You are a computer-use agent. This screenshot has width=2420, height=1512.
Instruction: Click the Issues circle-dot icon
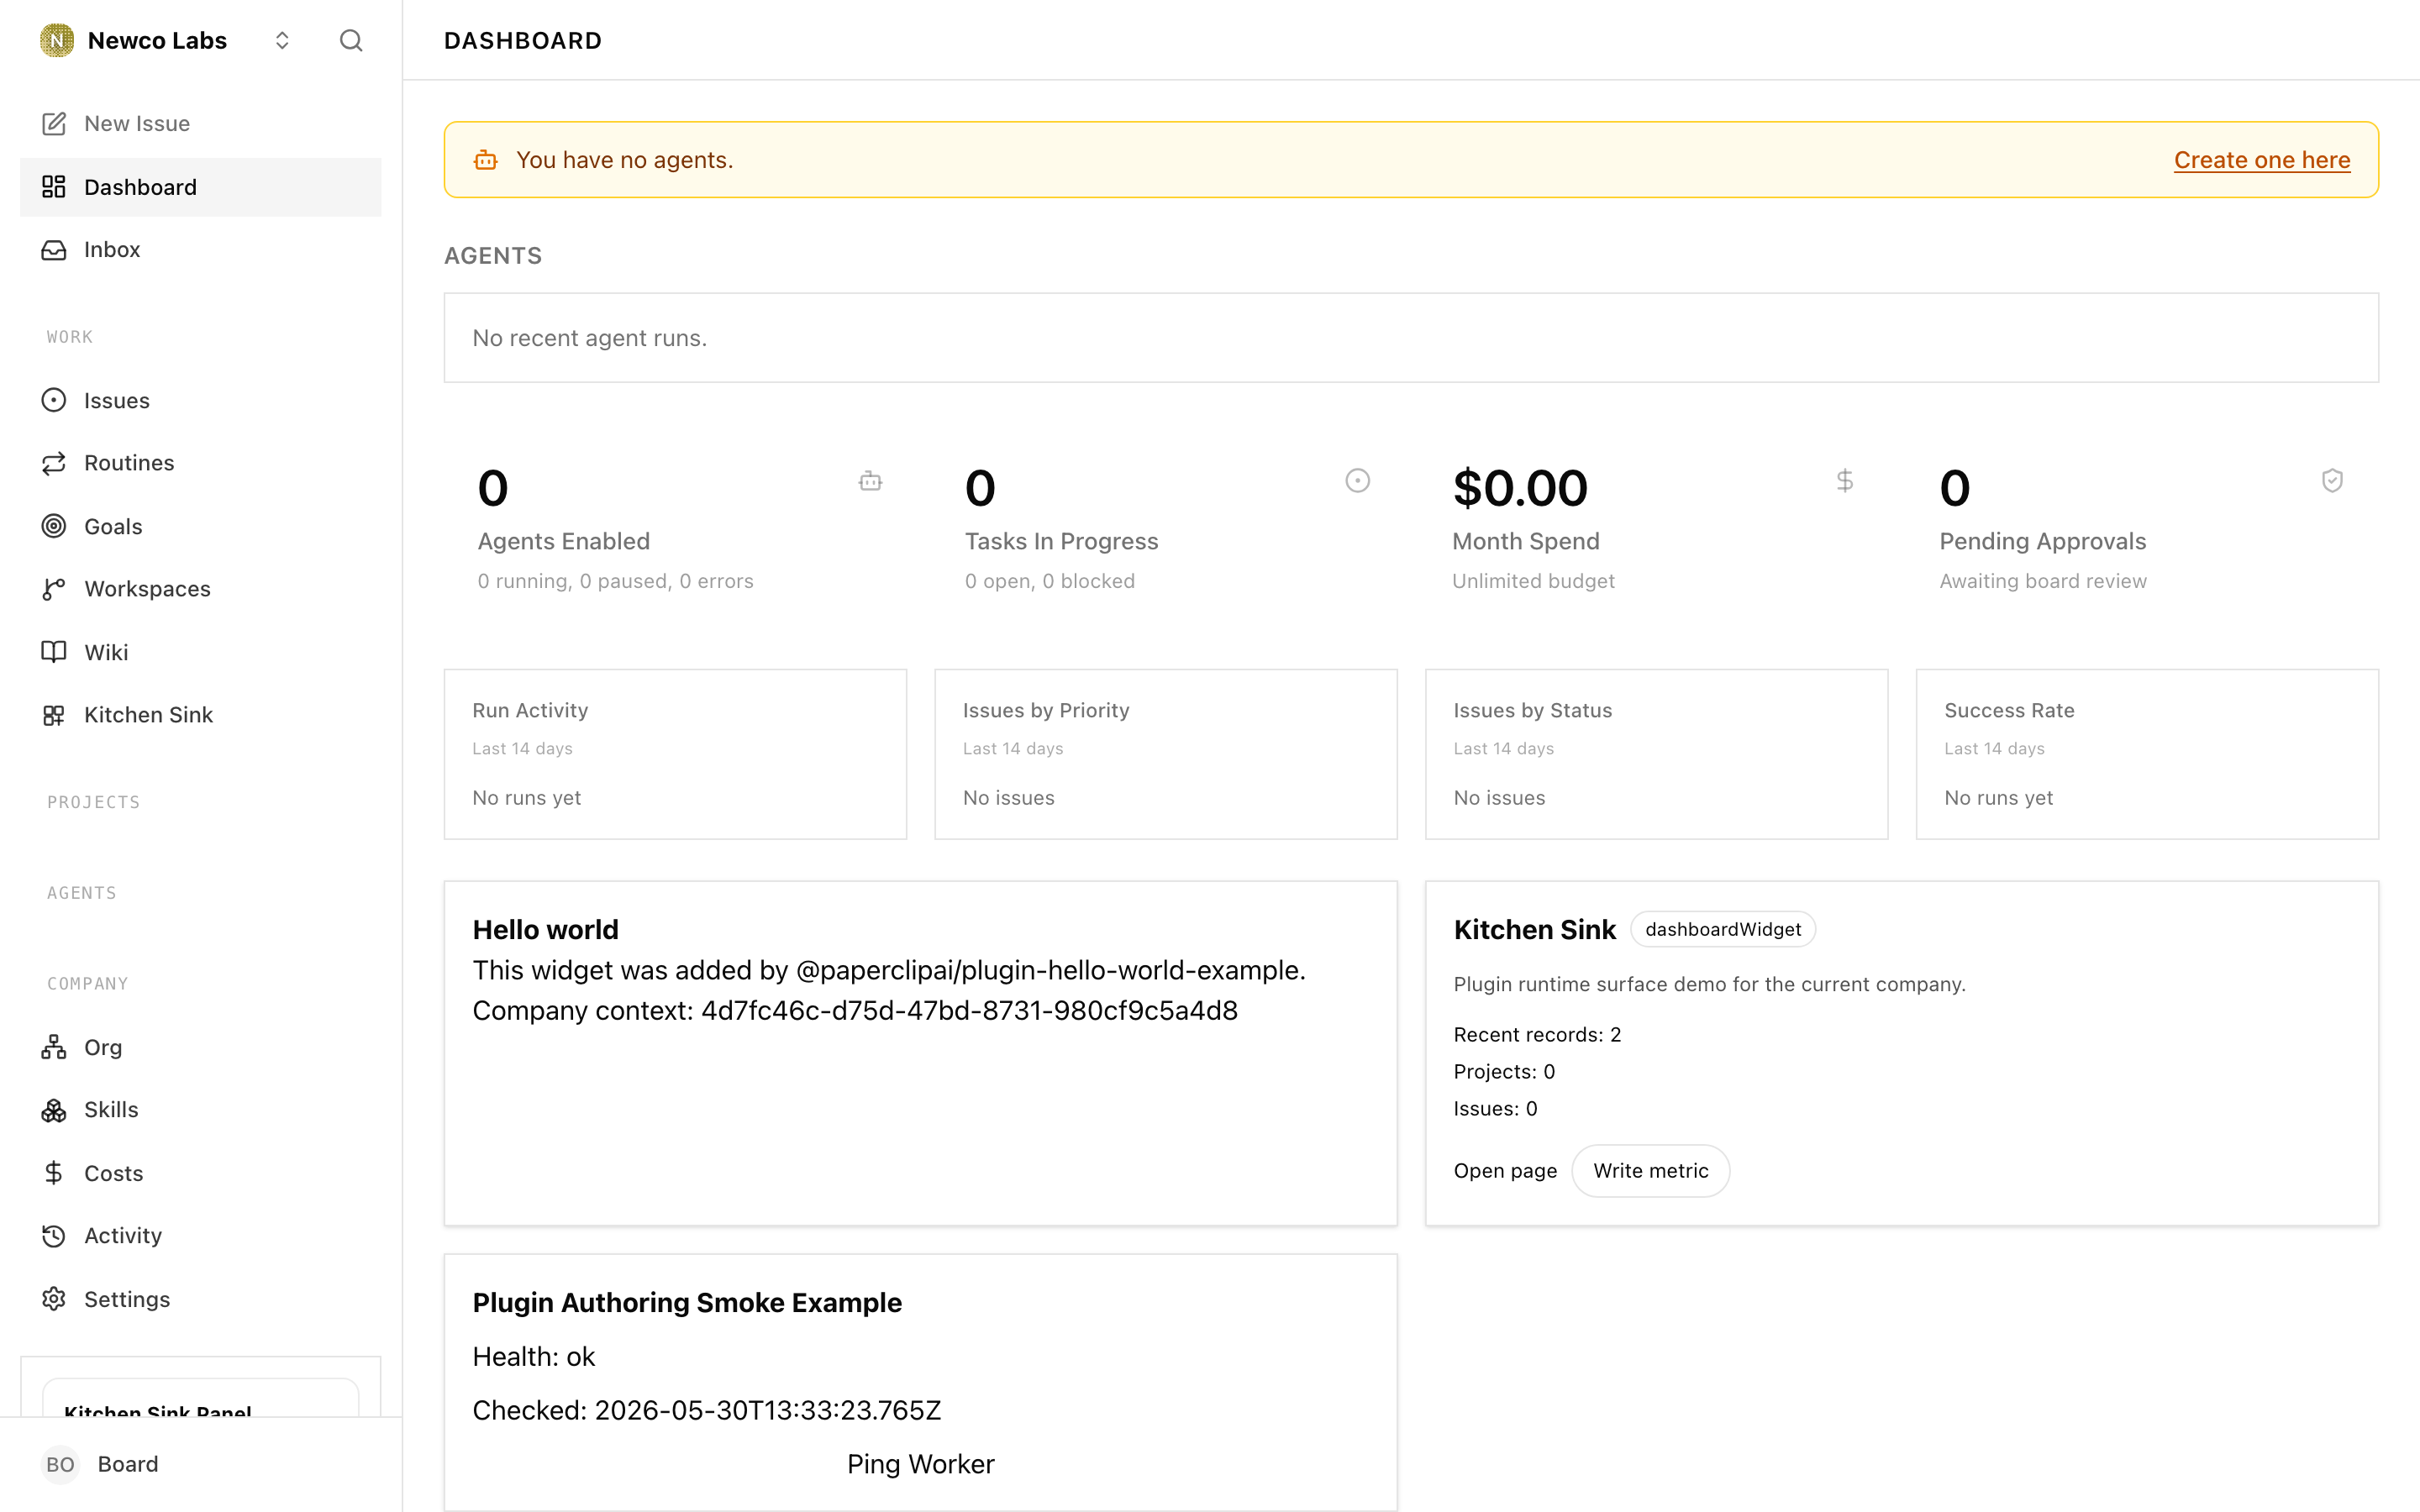pyautogui.click(x=54, y=400)
